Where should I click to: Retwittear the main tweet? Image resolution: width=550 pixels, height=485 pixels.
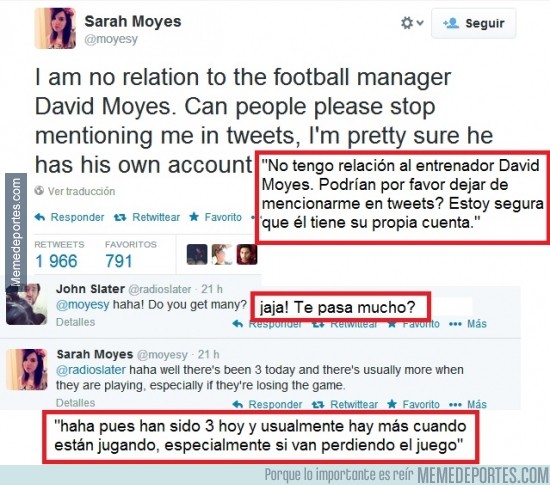click(147, 217)
